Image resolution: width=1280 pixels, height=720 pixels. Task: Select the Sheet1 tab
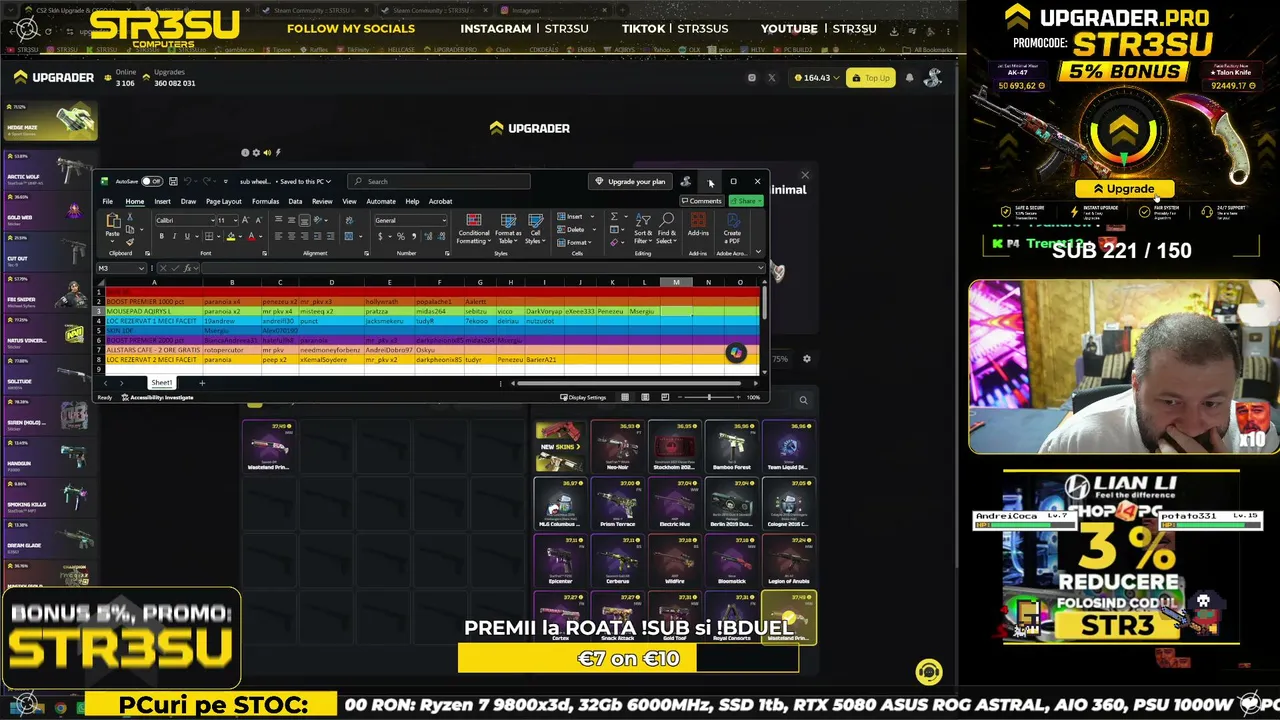[162, 383]
